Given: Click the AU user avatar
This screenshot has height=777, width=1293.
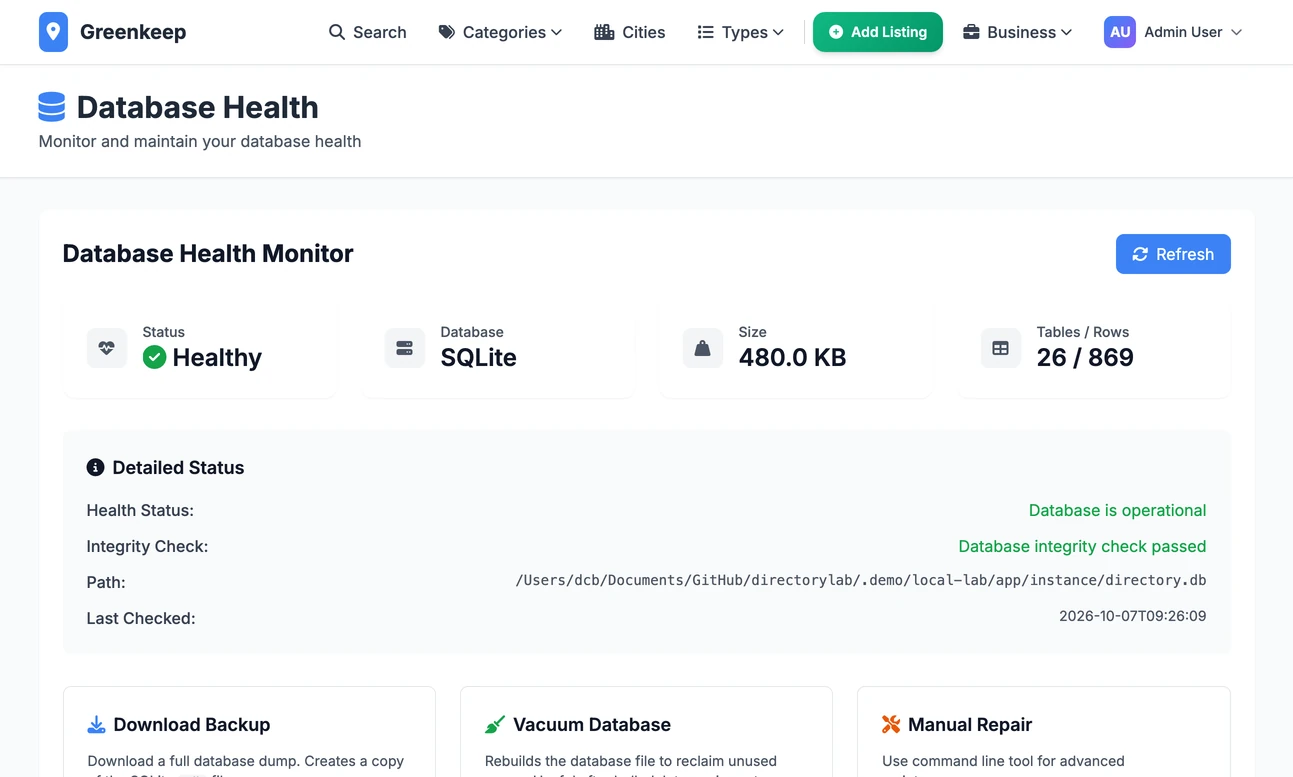Looking at the screenshot, I should pyautogui.click(x=1120, y=32).
